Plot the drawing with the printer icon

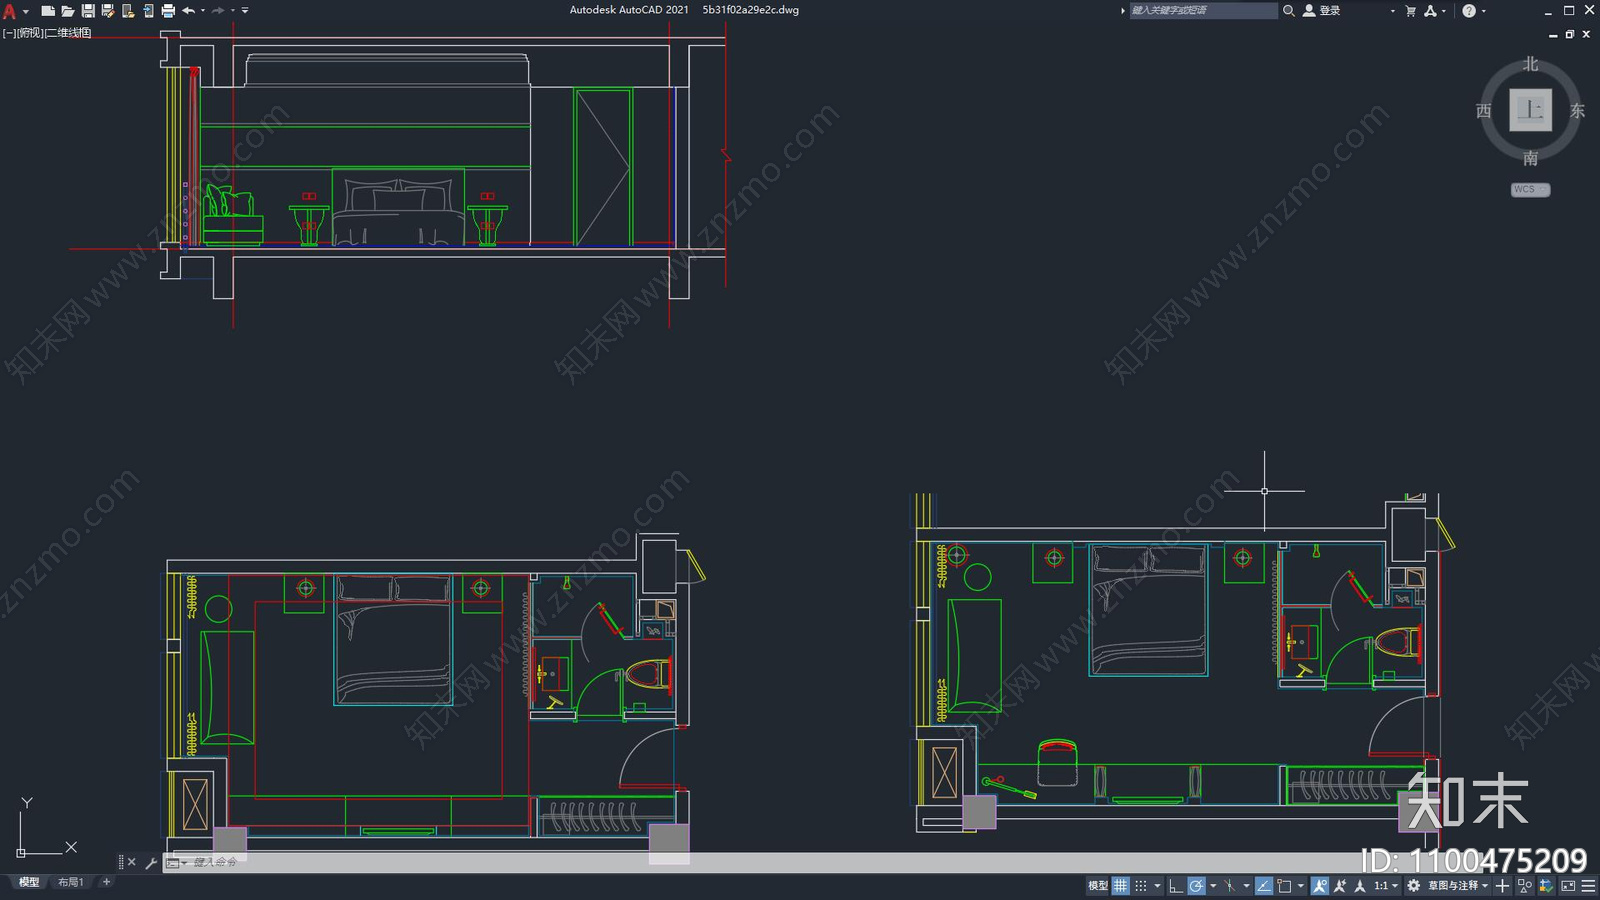point(168,11)
